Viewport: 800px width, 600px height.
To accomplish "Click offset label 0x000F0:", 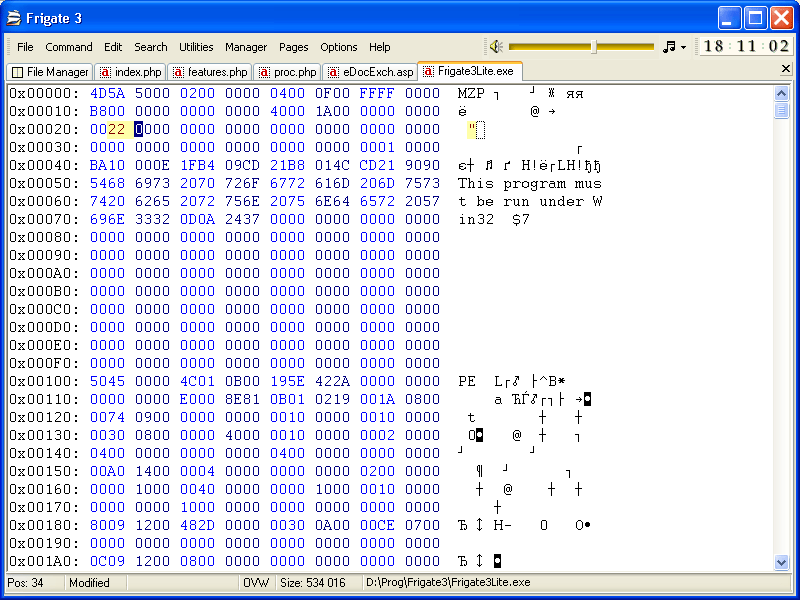I will pos(44,363).
